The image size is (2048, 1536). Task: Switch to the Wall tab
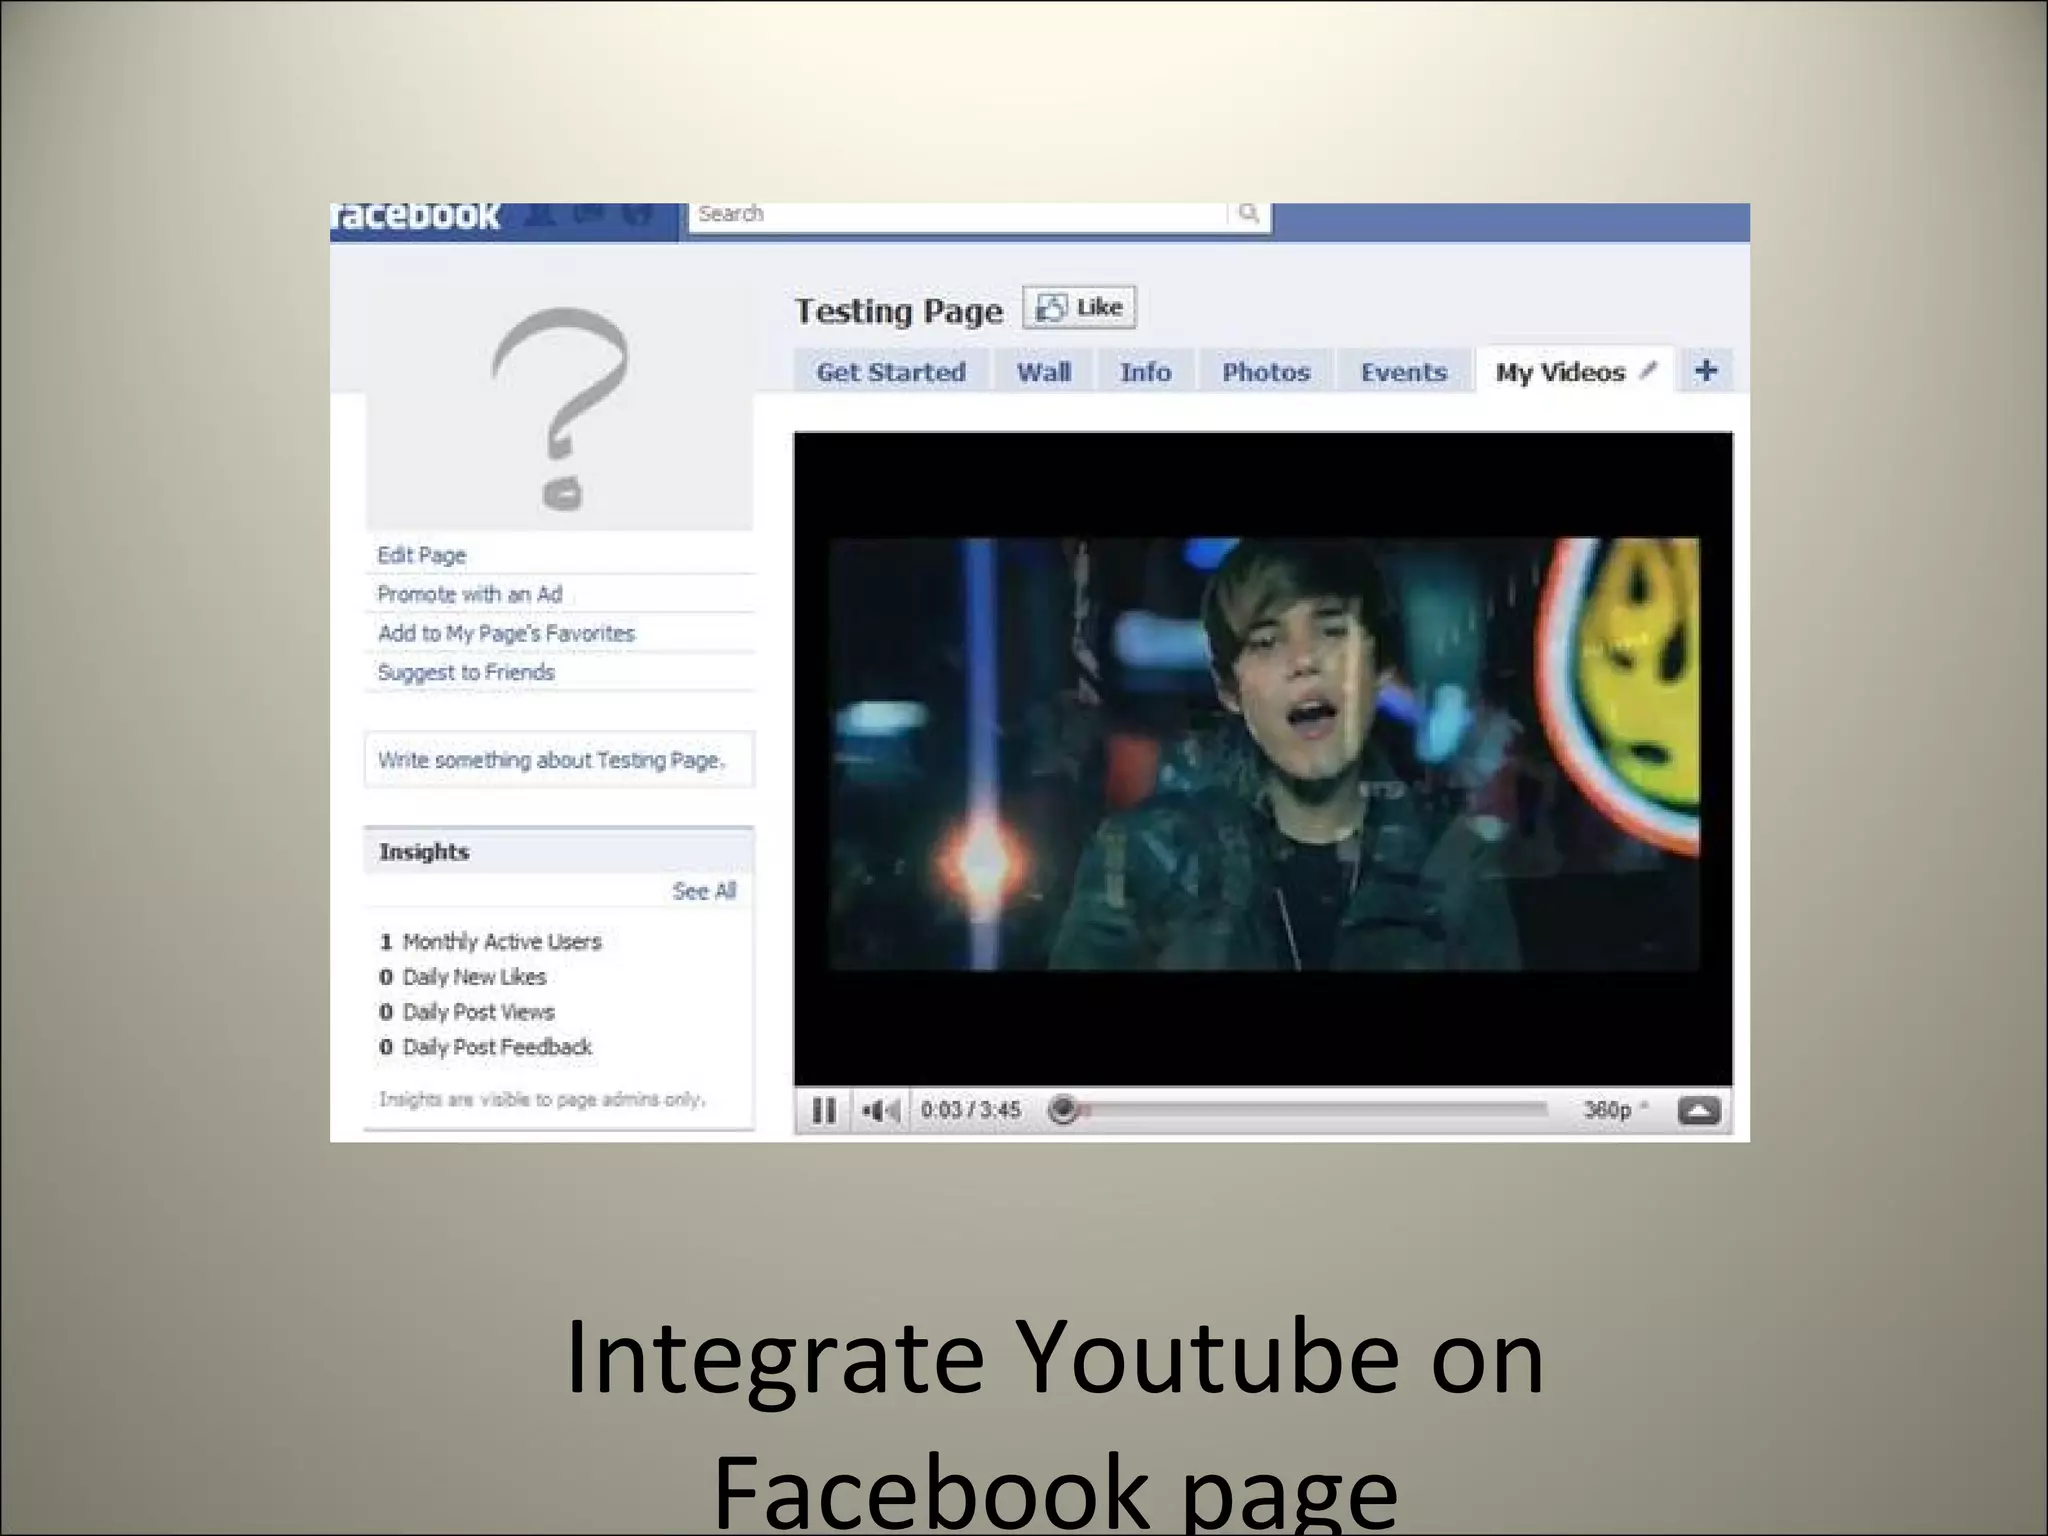click(x=1043, y=372)
